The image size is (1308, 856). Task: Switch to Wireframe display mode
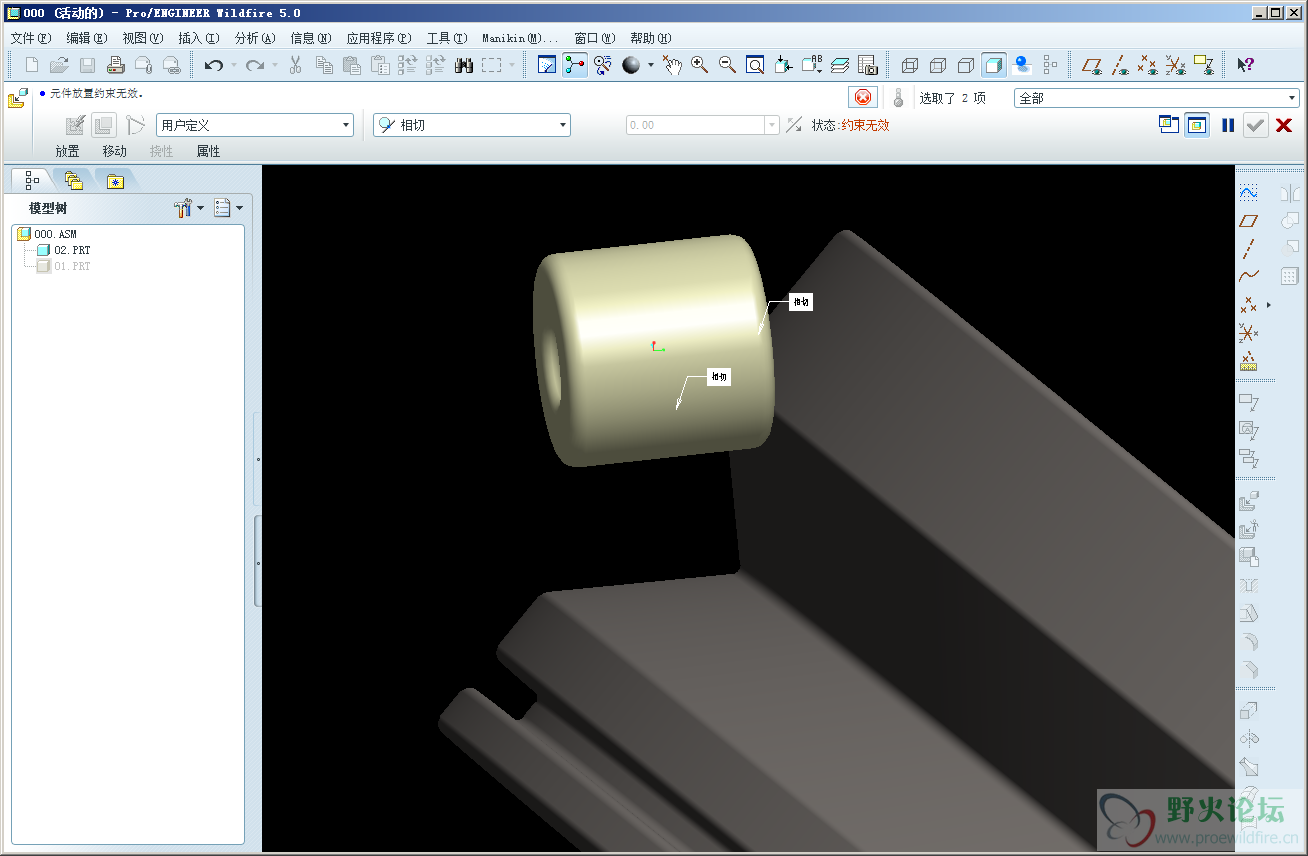(x=910, y=65)
